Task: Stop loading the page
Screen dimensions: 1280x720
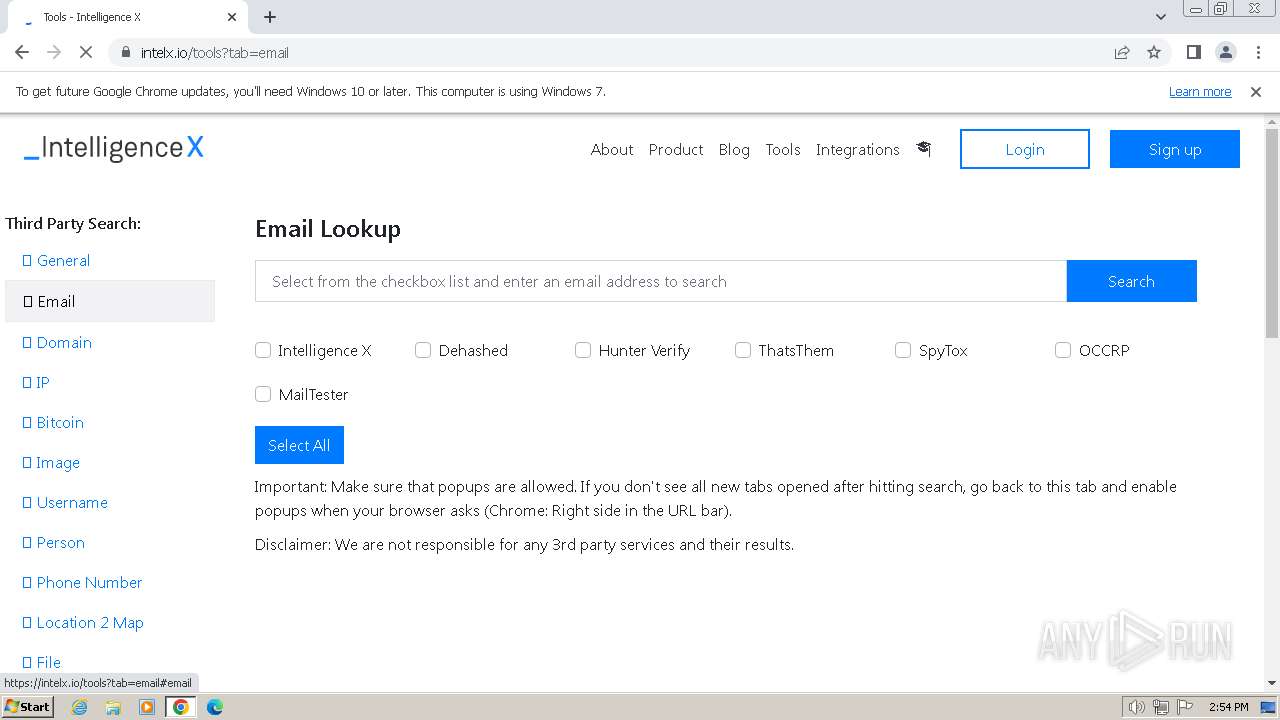Action: [x=86, y=52]
